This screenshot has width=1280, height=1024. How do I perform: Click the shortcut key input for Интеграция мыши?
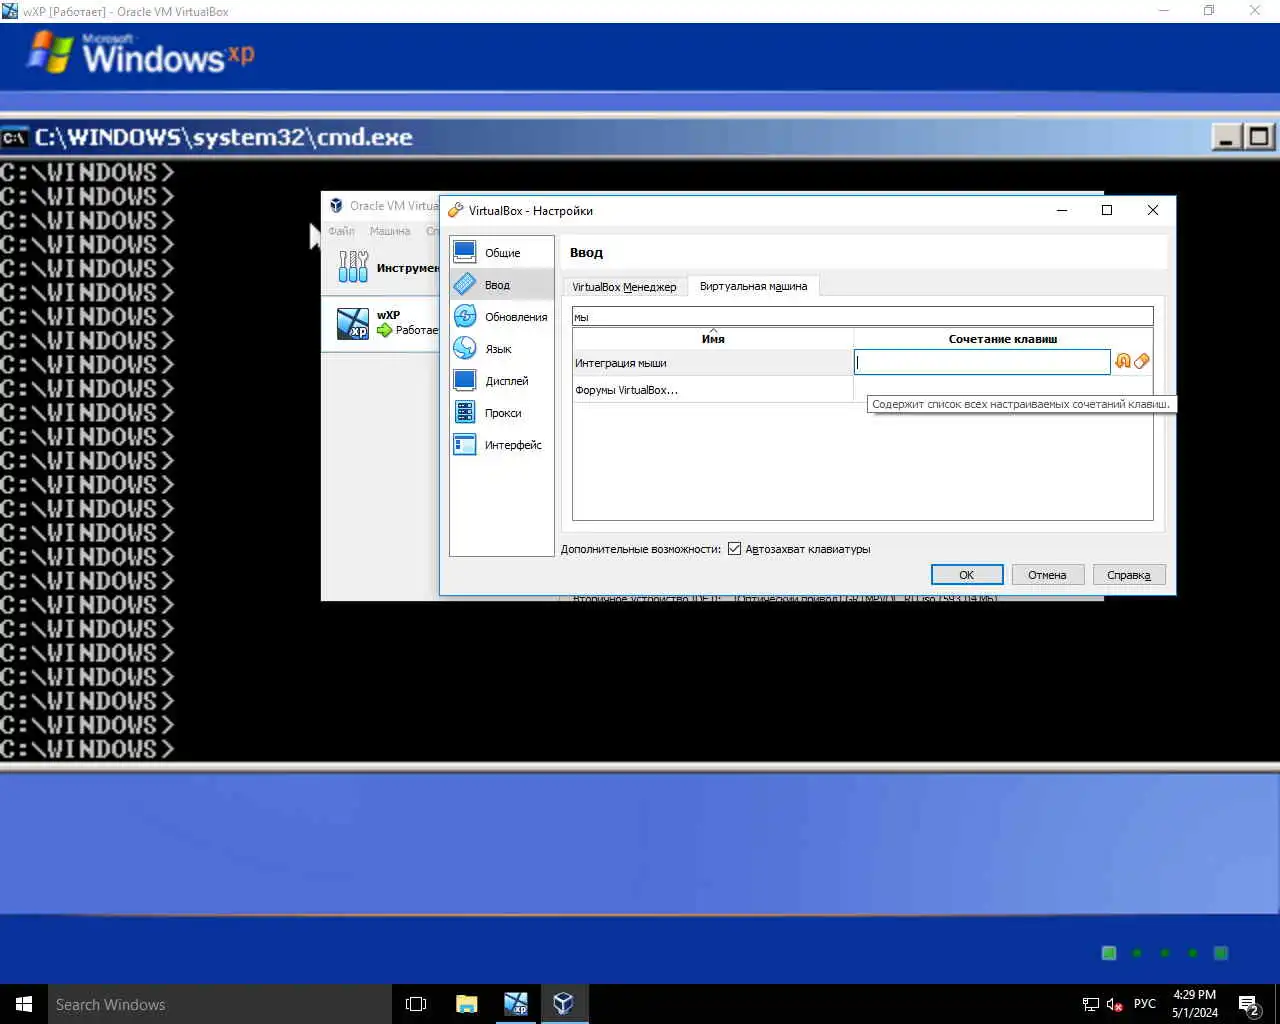[982, 362]
